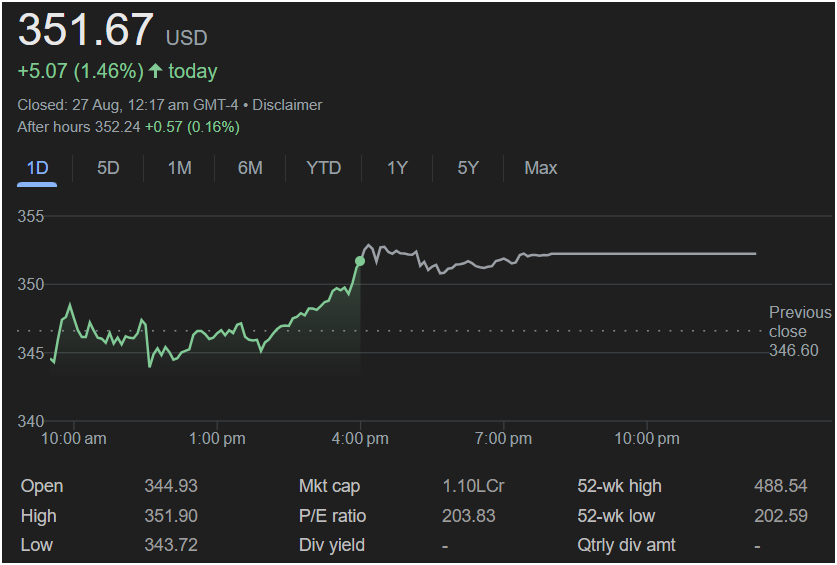Screen dimensions: 837x565
Task: Select the 1Y range tab
Action: [397, 168]
